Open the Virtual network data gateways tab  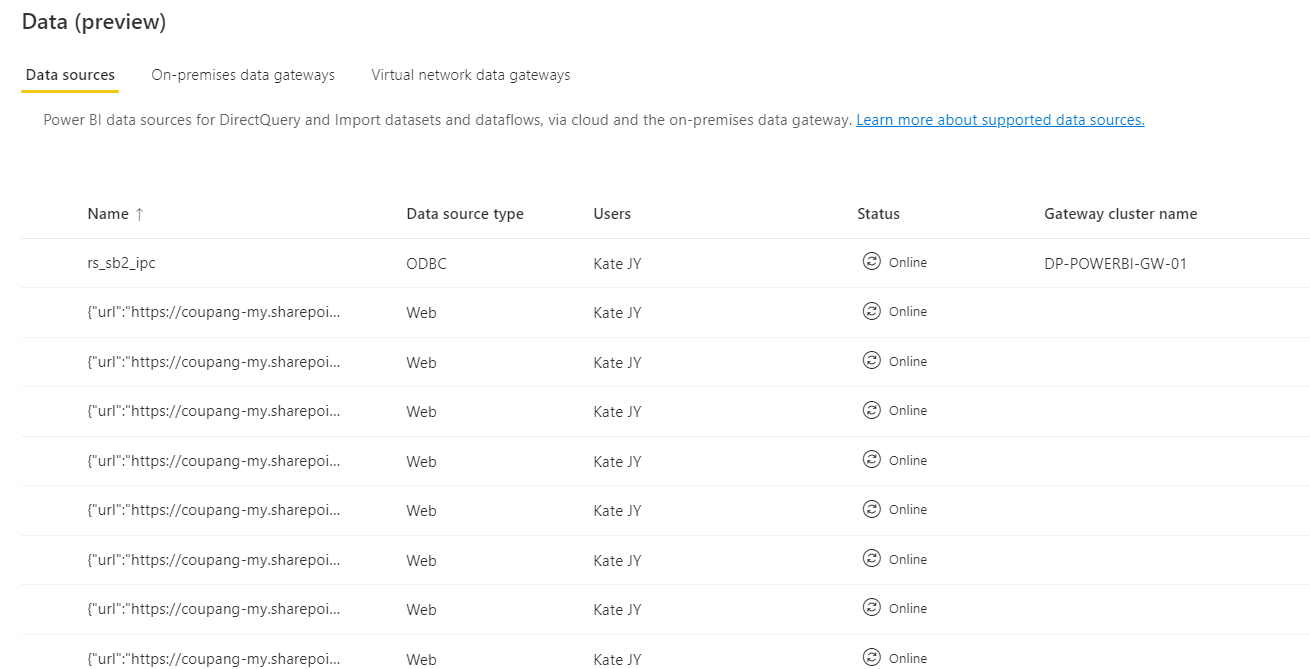click(471, 75)
